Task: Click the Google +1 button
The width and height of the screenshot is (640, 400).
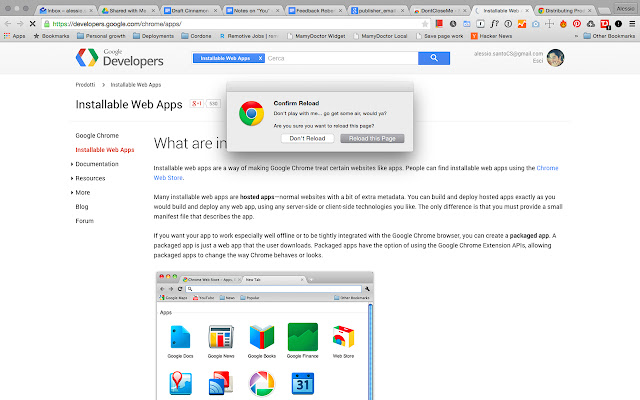Action: pos(197,104)
